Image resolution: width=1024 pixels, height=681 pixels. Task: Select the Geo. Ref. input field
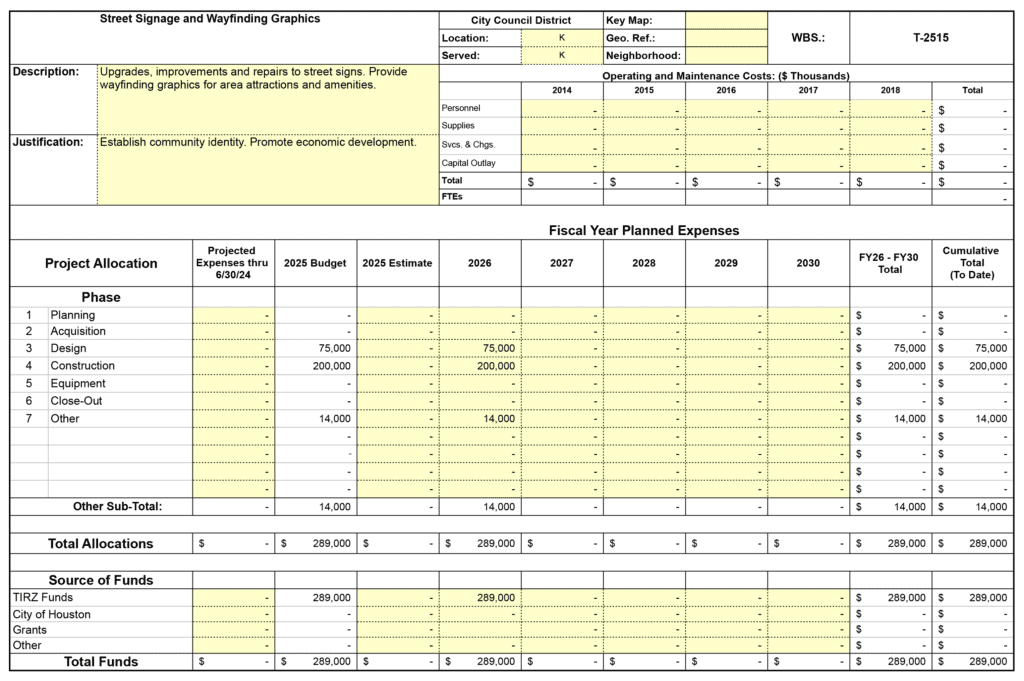coord(726,38)
